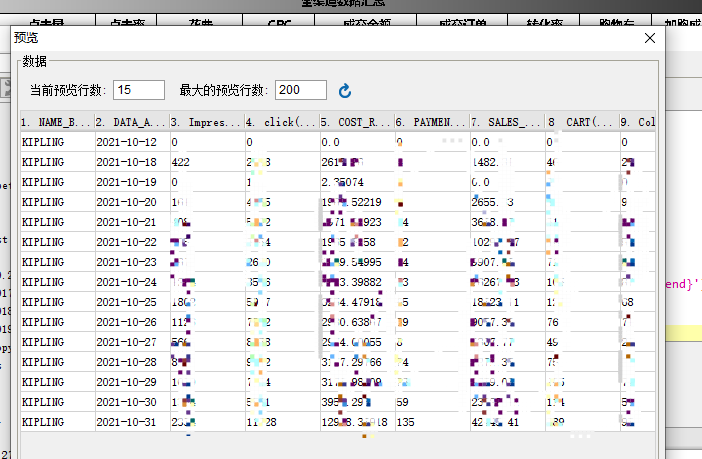Select the DATA_A column header

[x=132, y=122]
